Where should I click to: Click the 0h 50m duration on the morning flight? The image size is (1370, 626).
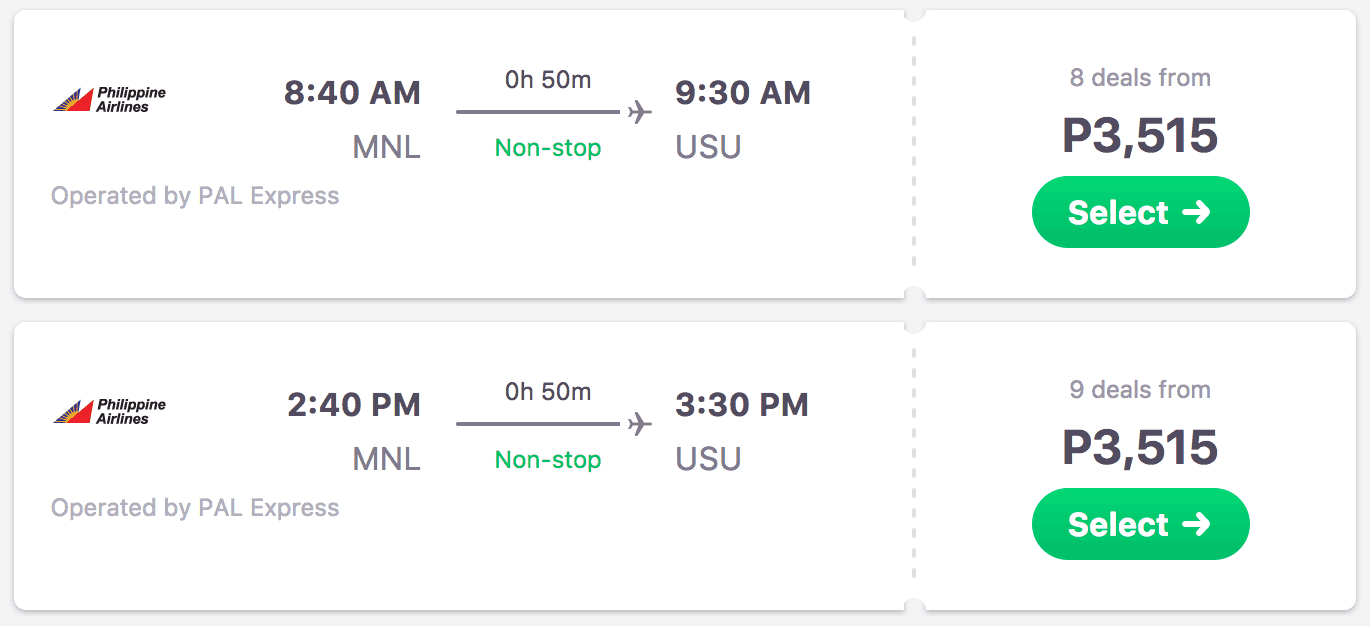(546, 80)
